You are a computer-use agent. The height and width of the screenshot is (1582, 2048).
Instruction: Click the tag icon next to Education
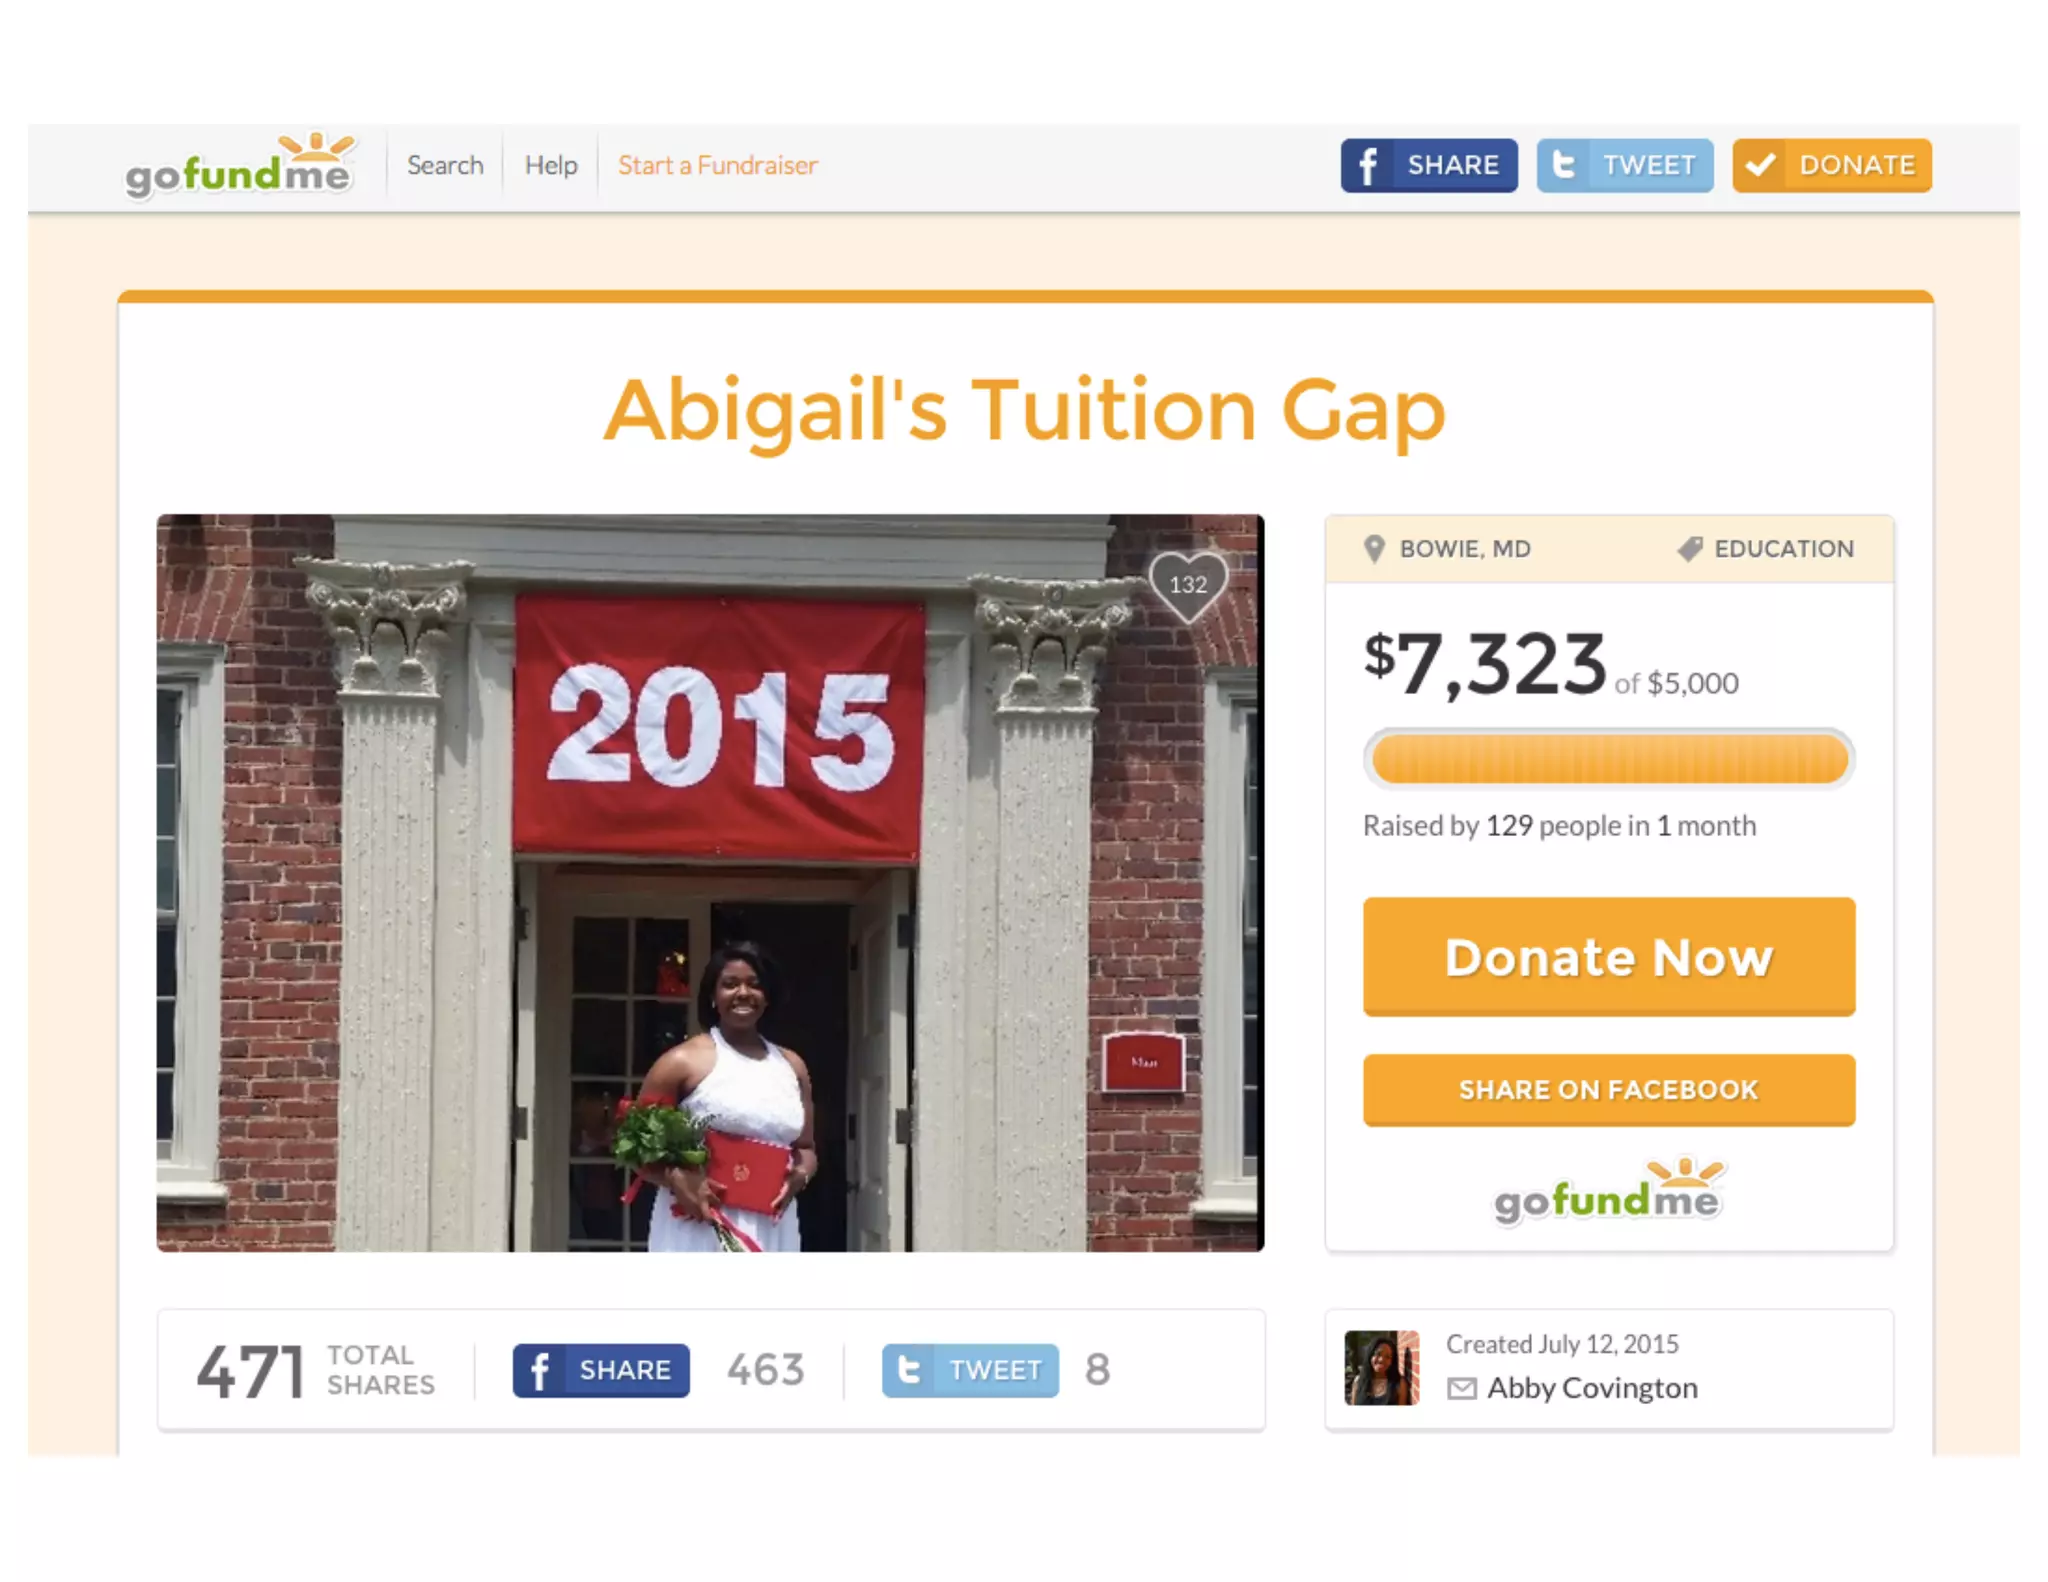[x=1690, y=548]
